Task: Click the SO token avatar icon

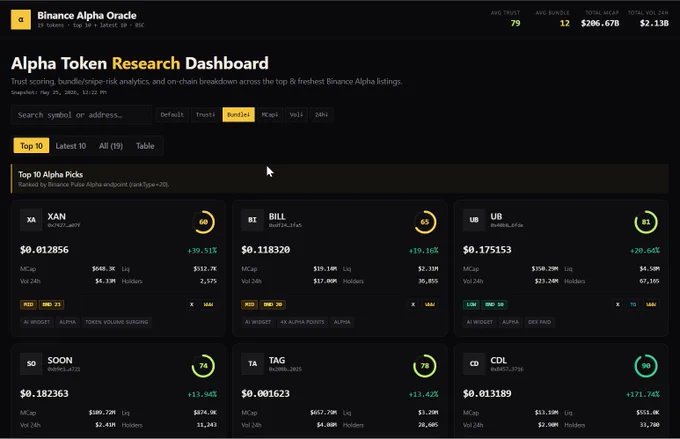Action: tap(31, 364)
